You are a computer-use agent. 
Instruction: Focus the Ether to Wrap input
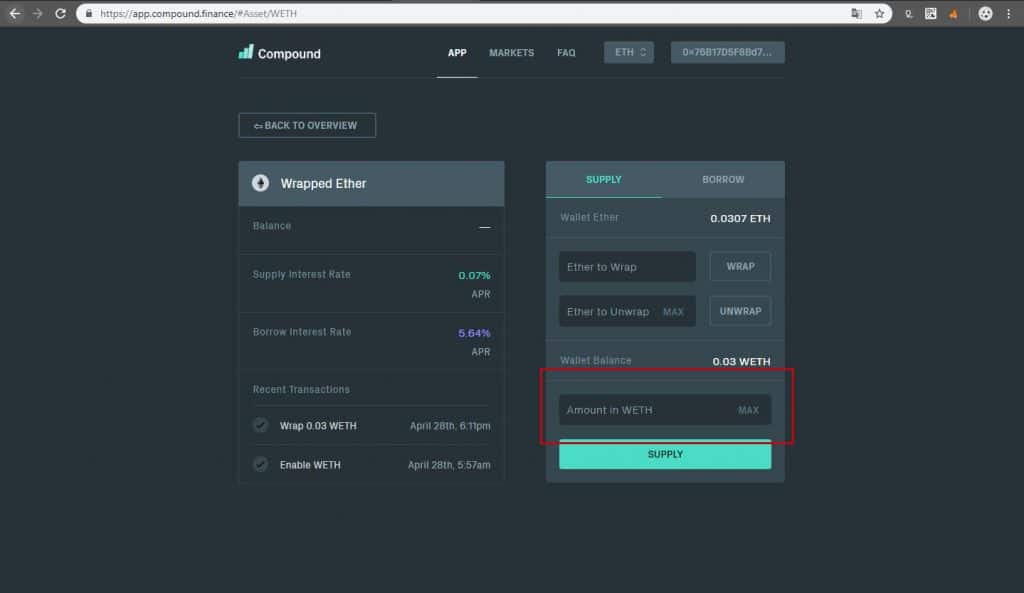(x=627, y=266)
